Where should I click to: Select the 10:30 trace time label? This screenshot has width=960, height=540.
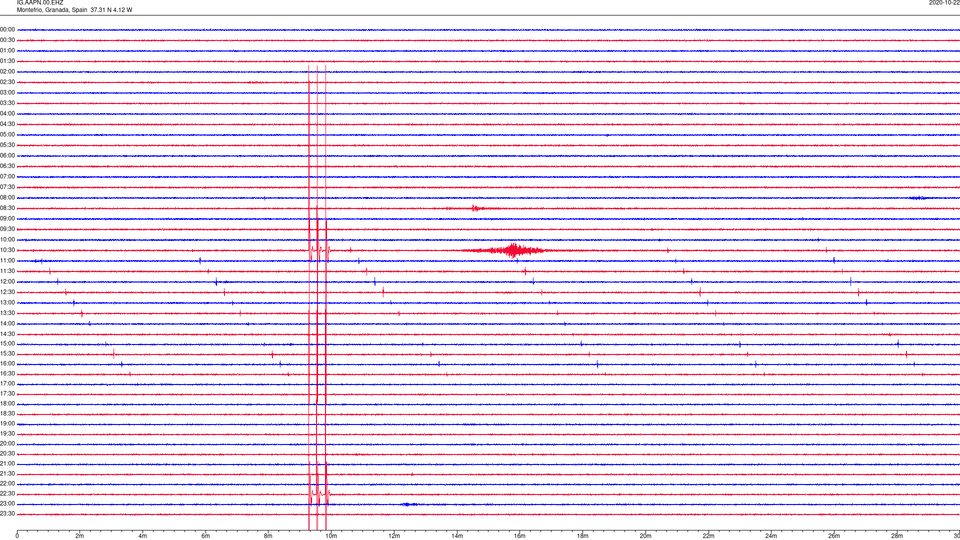point(7,250)
